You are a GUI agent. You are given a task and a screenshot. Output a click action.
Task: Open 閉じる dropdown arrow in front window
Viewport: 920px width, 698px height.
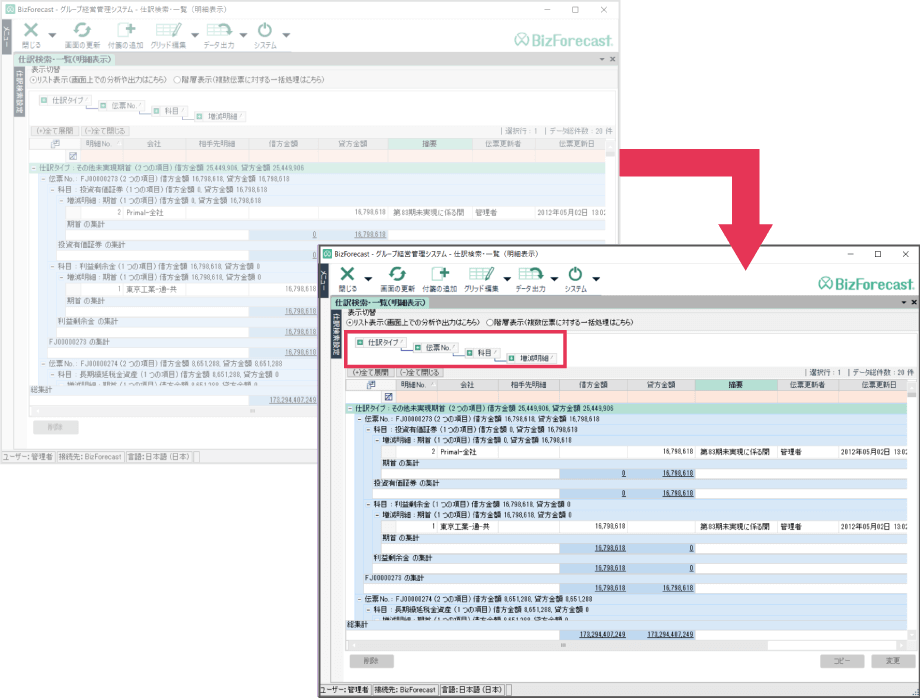(x=368, y=279)
